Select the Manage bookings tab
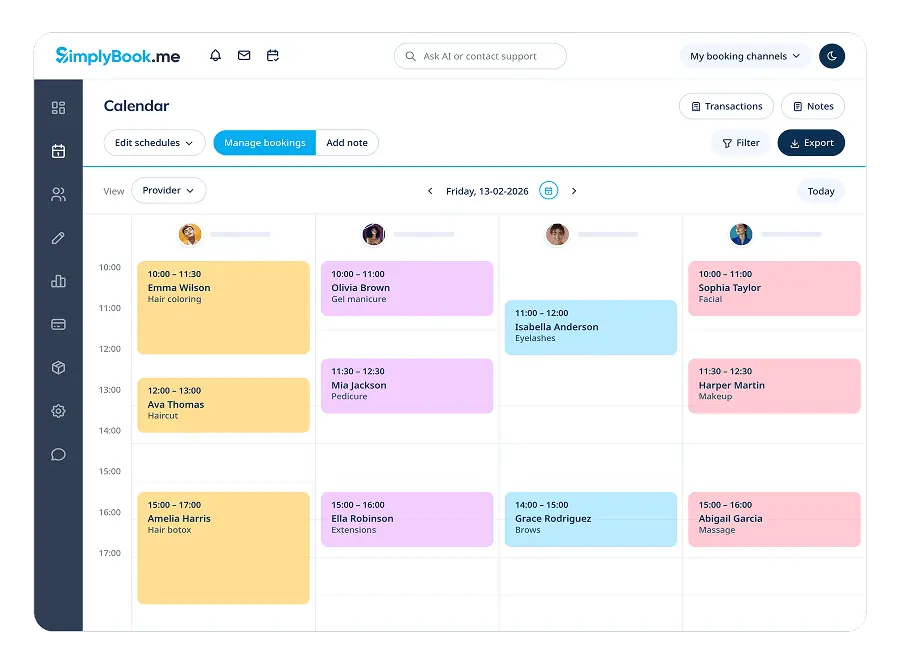Image resolution: width=900 pixels, height=664 pixels. click(x=265, y=142)
